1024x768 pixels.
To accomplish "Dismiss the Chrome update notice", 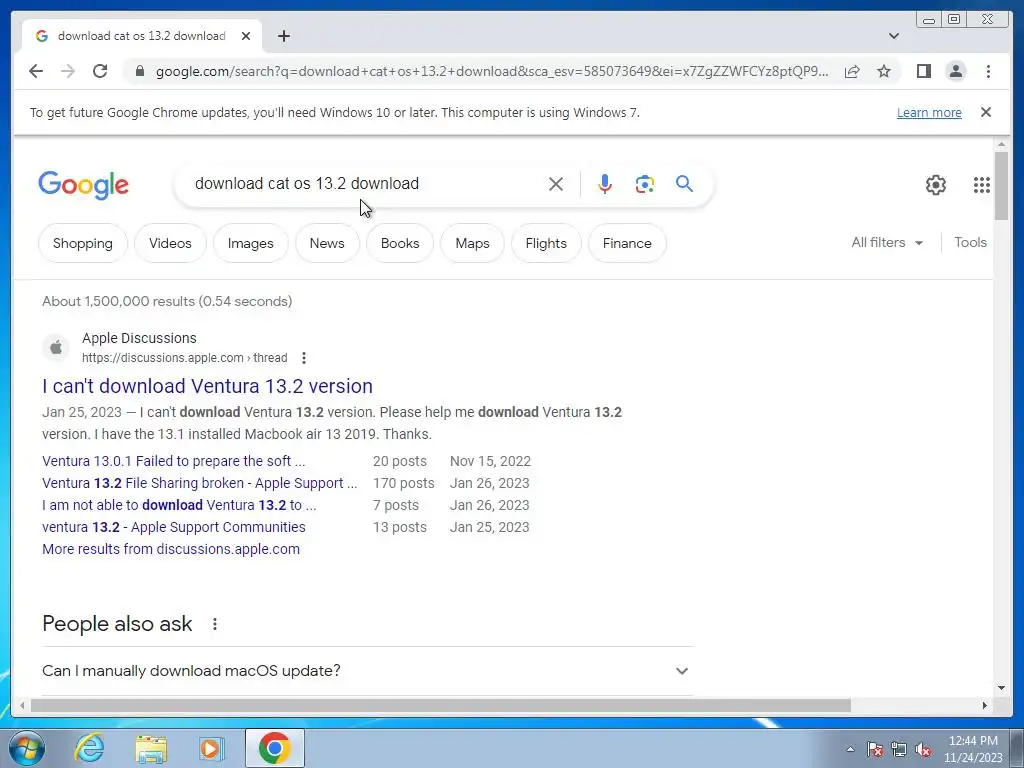I will coord(986,112).
